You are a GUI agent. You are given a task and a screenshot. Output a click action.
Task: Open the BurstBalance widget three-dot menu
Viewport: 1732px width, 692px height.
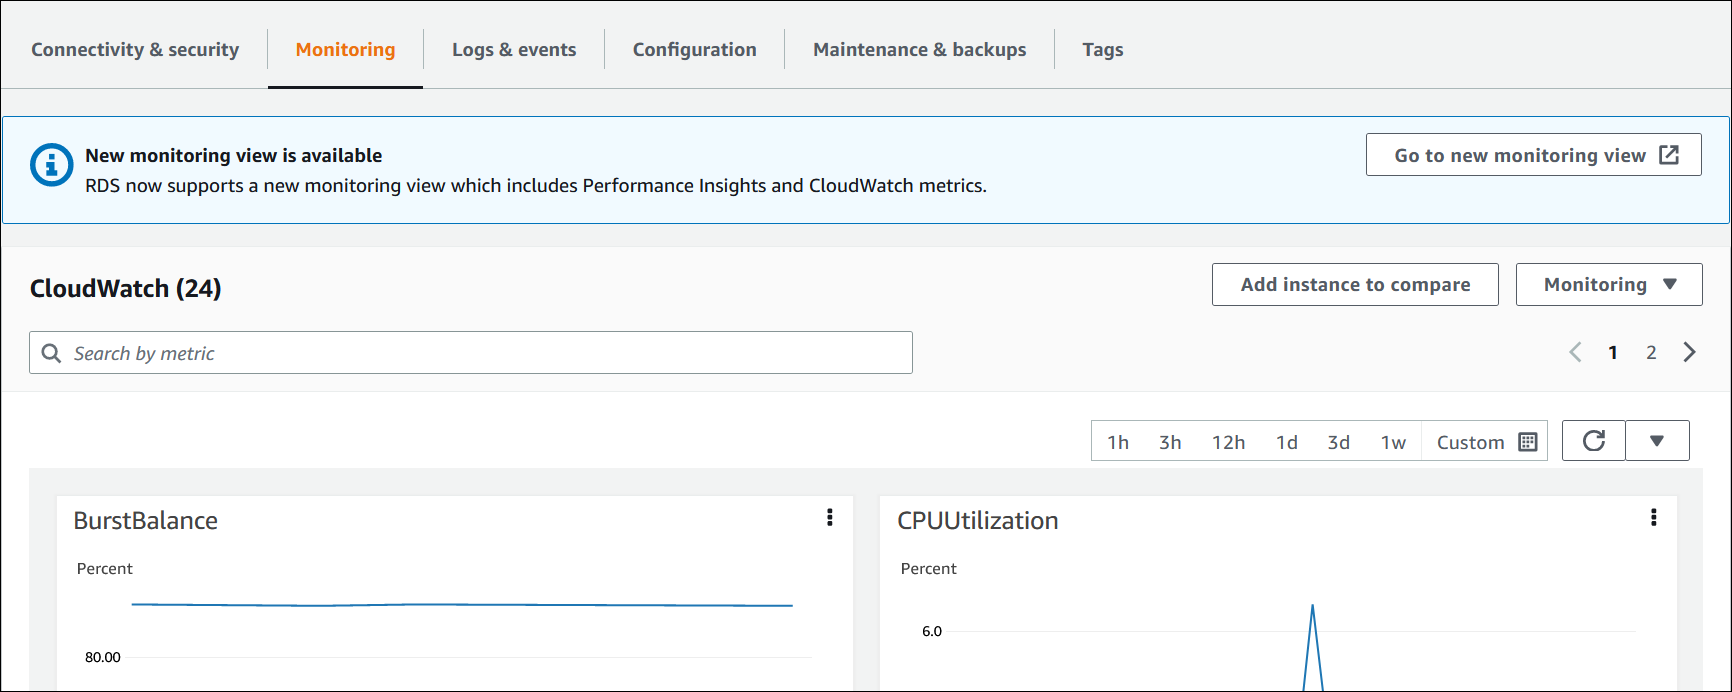(x=829, y=517)
